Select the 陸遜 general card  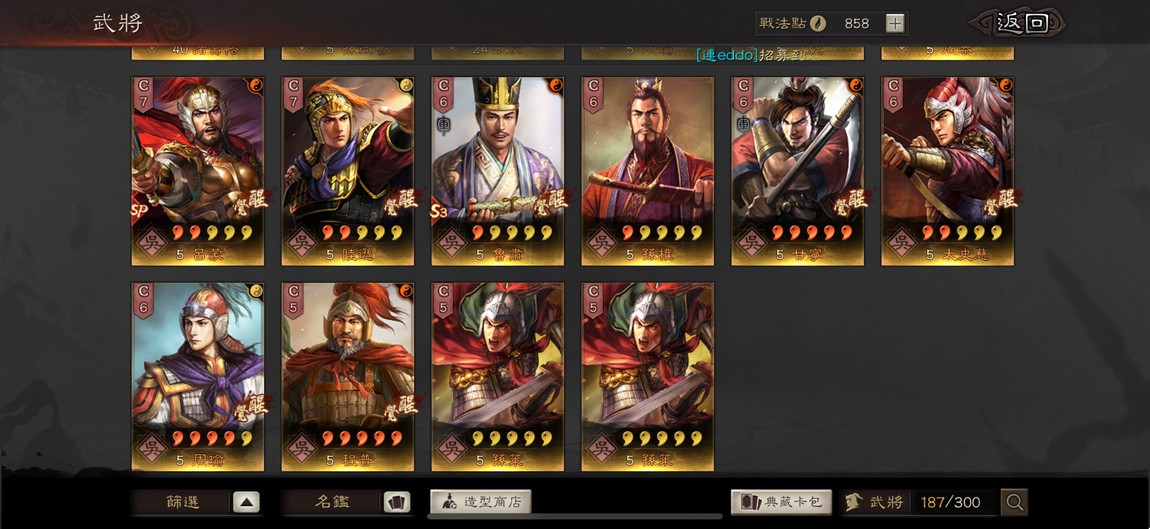point(348,171)
